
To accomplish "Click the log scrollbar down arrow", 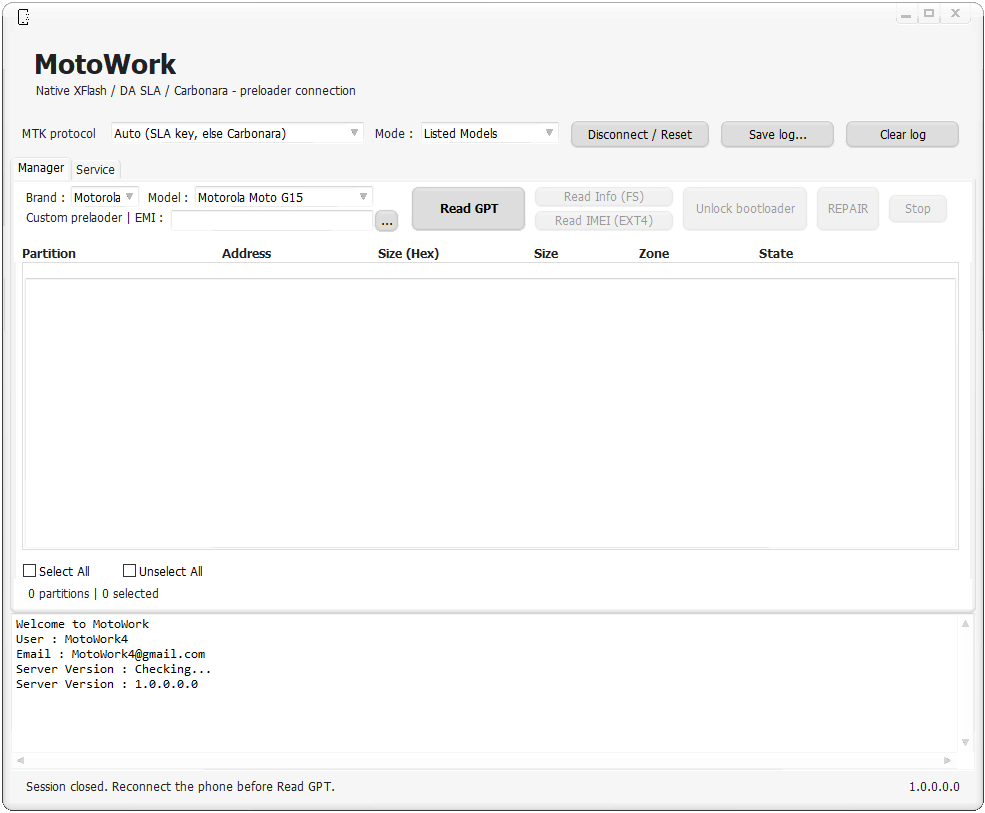I will coord(965,743).
